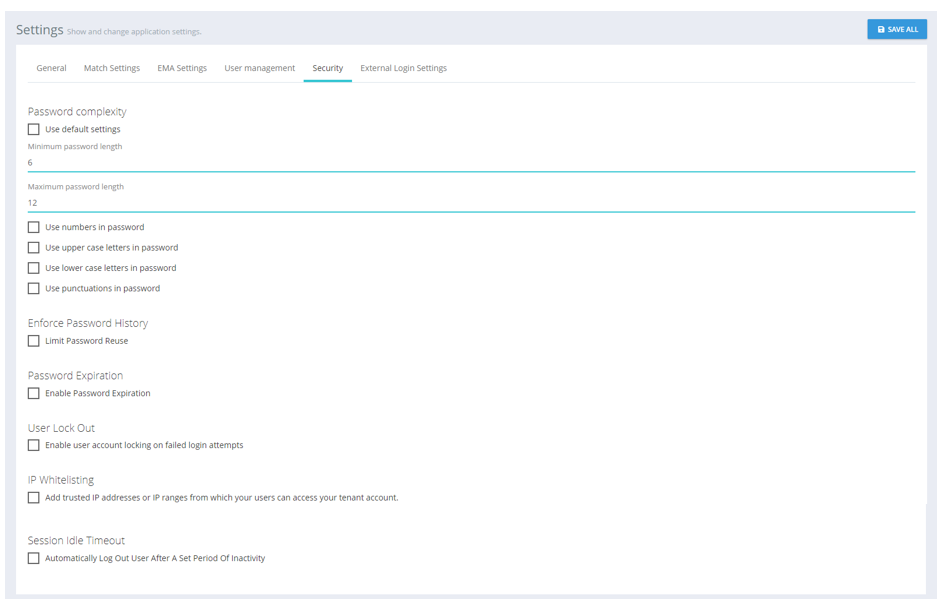Viewport: 940px width, 607px height.
Task: Go to User management tab
Action: [x=259, y=68]
